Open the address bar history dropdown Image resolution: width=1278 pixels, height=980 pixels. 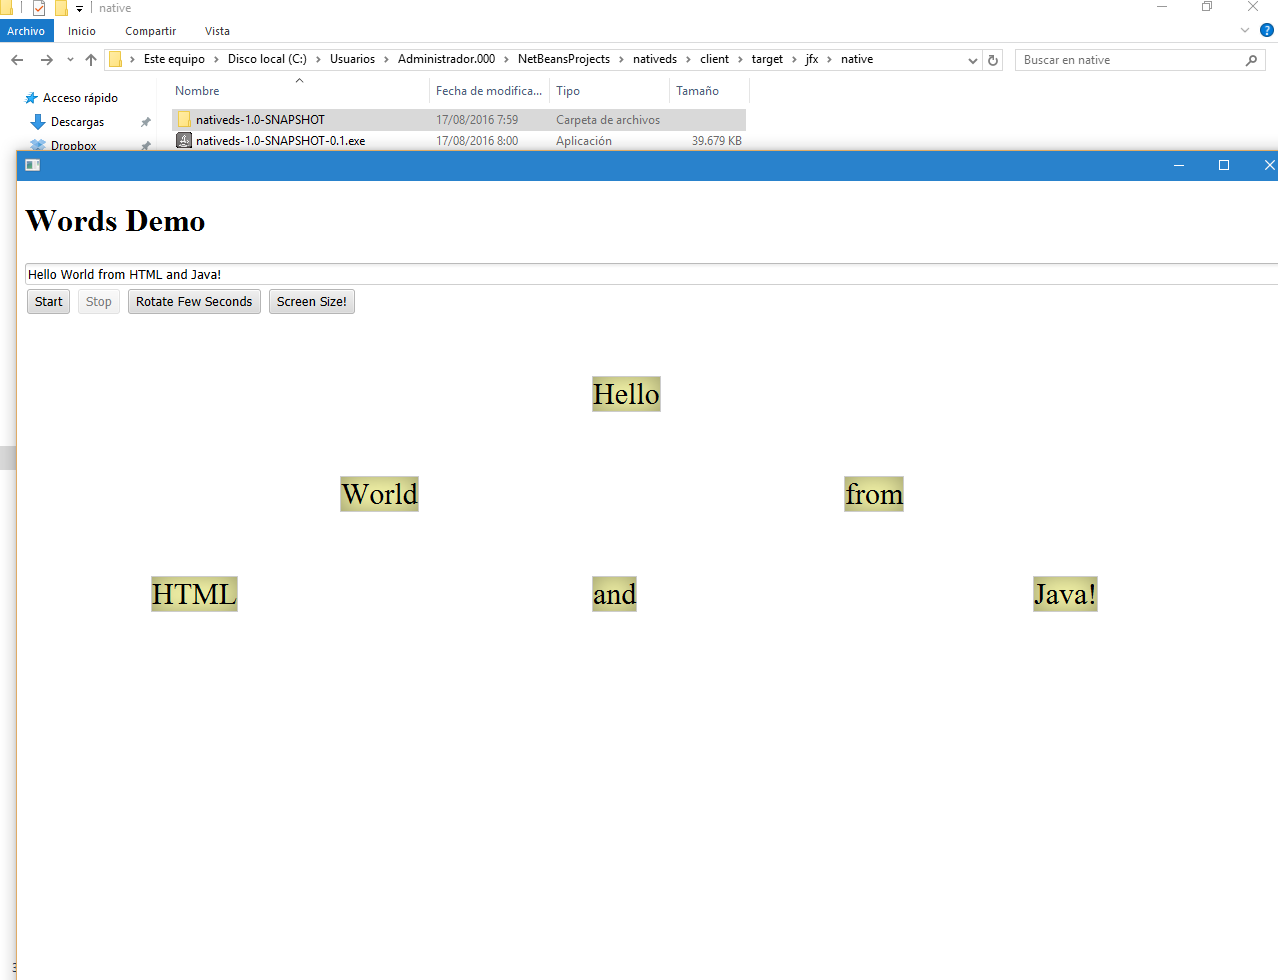click(x=972, y=60)
